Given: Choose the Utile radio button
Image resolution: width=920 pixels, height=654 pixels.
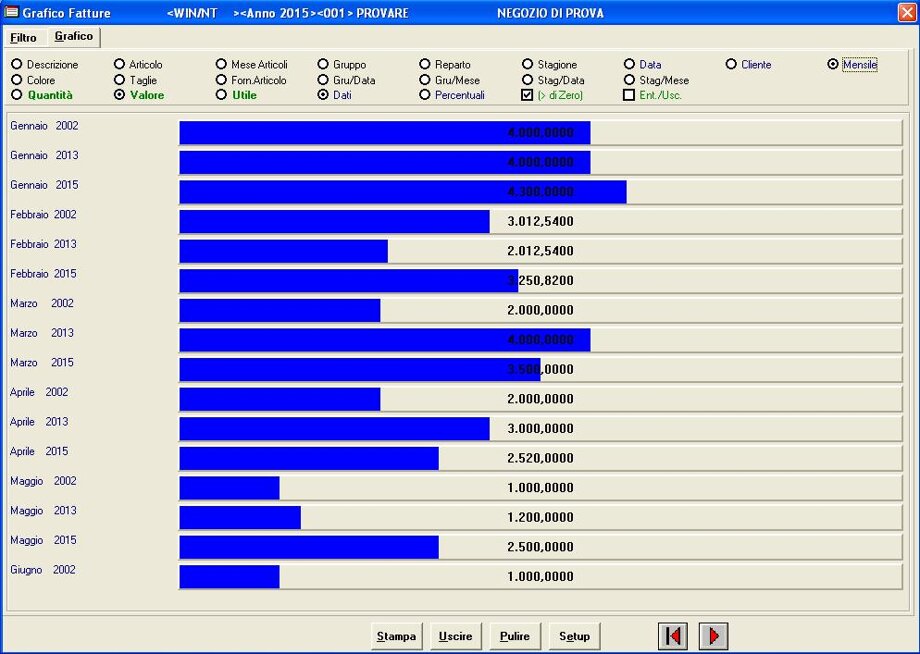Looking at the screenshot, I should point(221,95).
